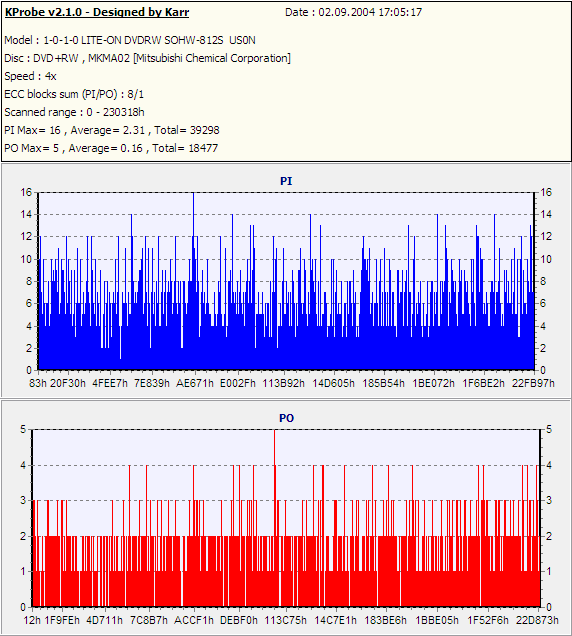This screenshot has width=572, height=636.
Task: Click the 1BBE05h axis label in PO chart
Action: tap(437, 620)
